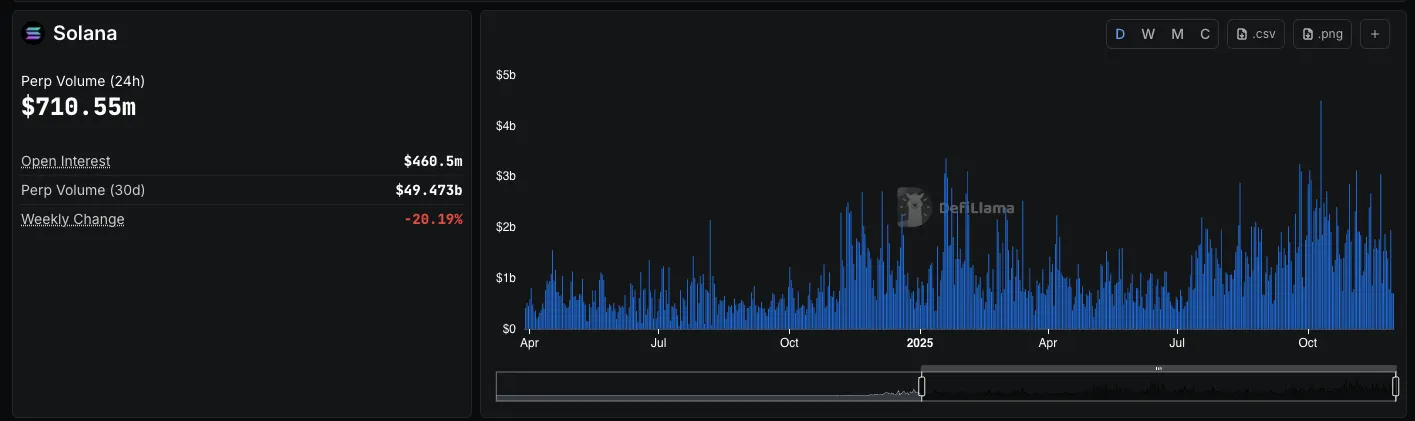This screenshot has height=421, width=1415.
Task: Click the Solana title text
Action: tap(85, 33)
